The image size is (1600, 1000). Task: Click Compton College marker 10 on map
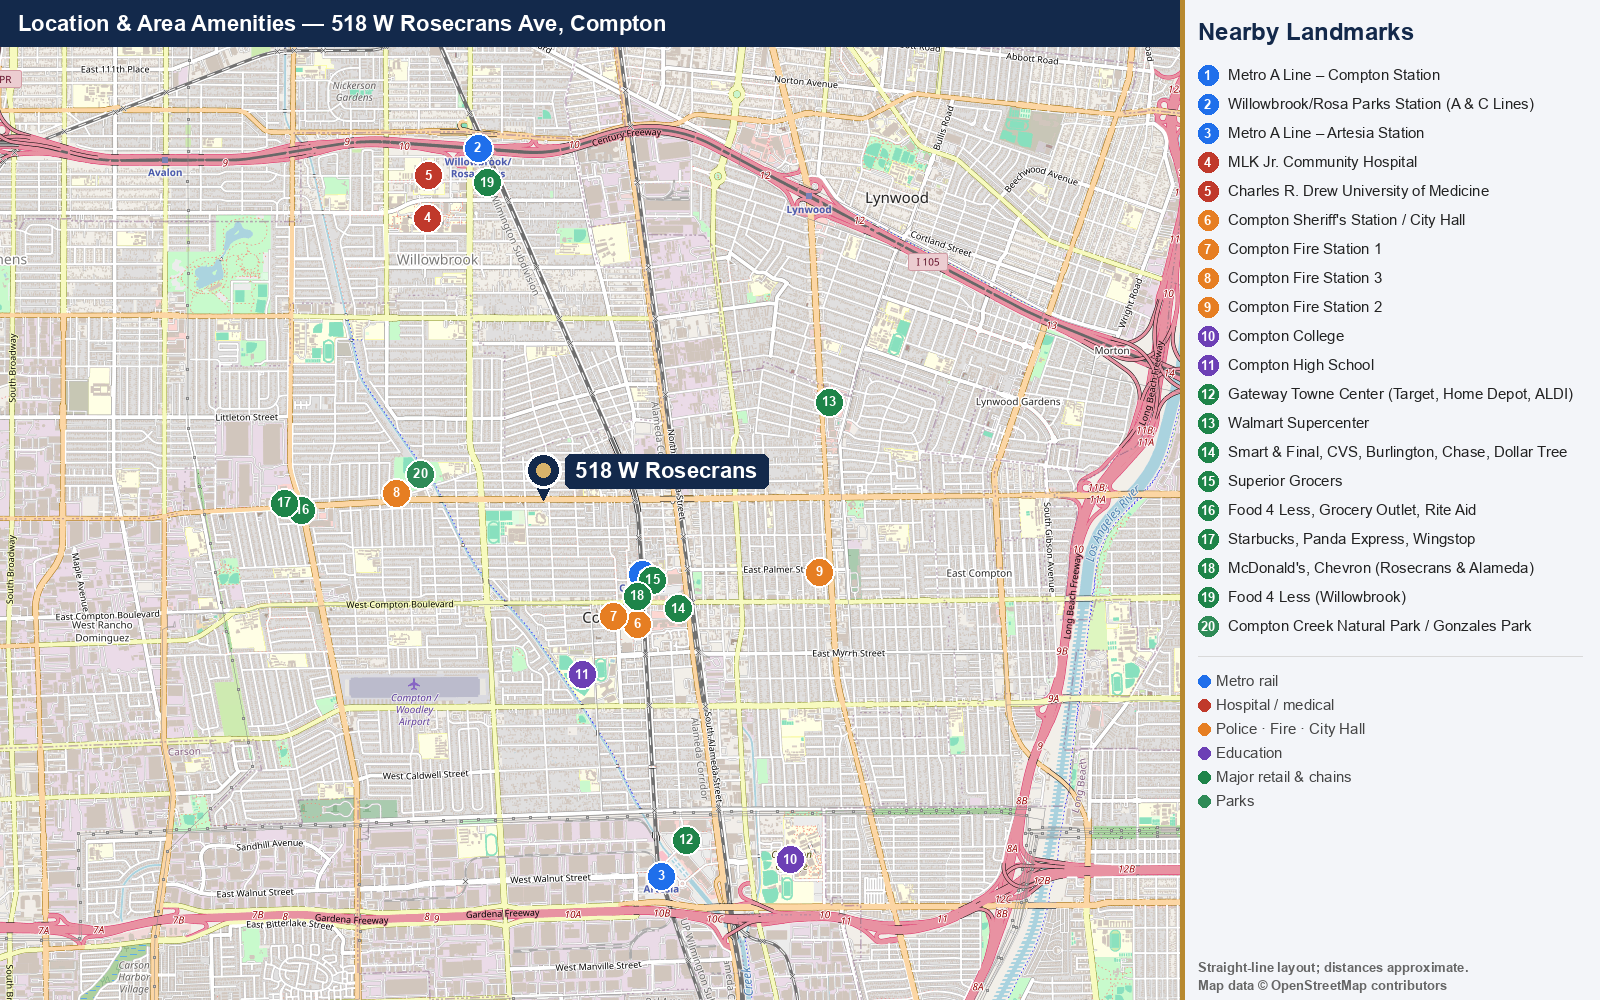tap(790, 860)
